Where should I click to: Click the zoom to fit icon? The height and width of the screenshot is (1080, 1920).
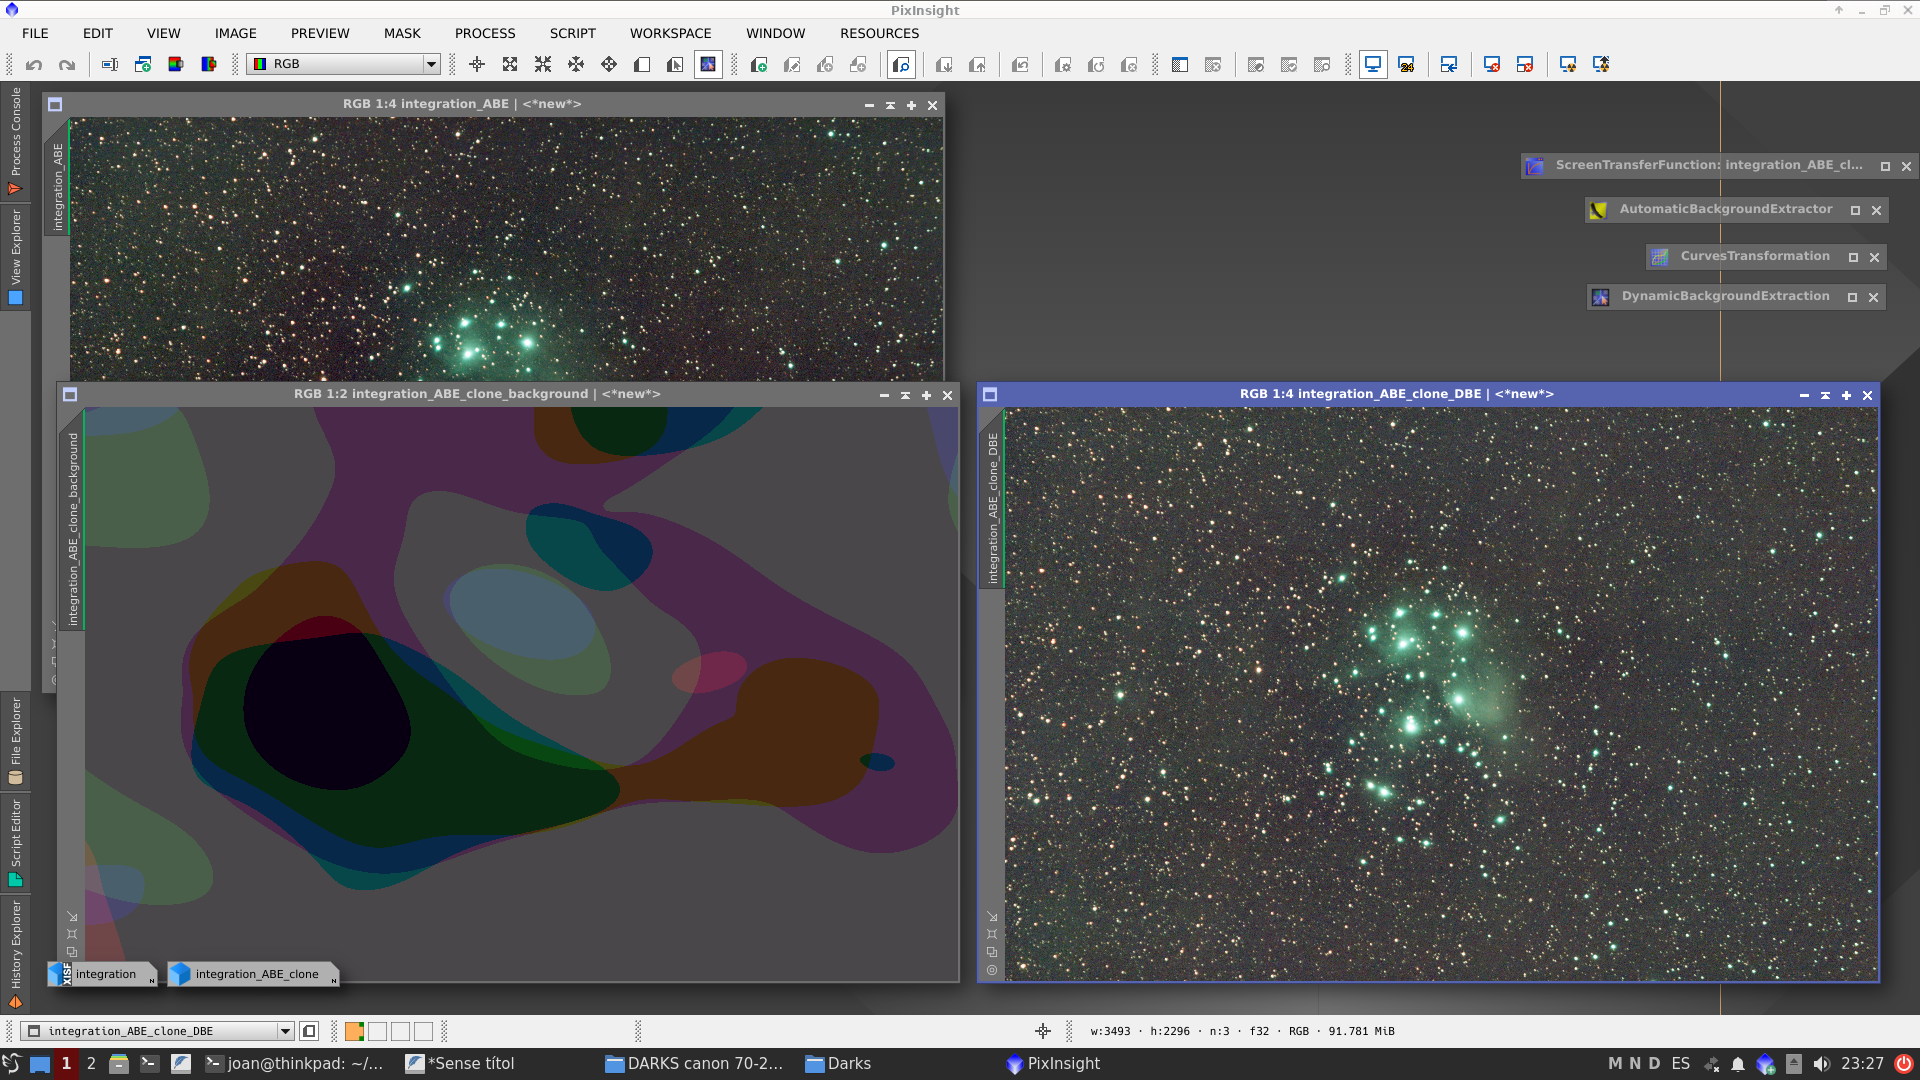(510, 65)
